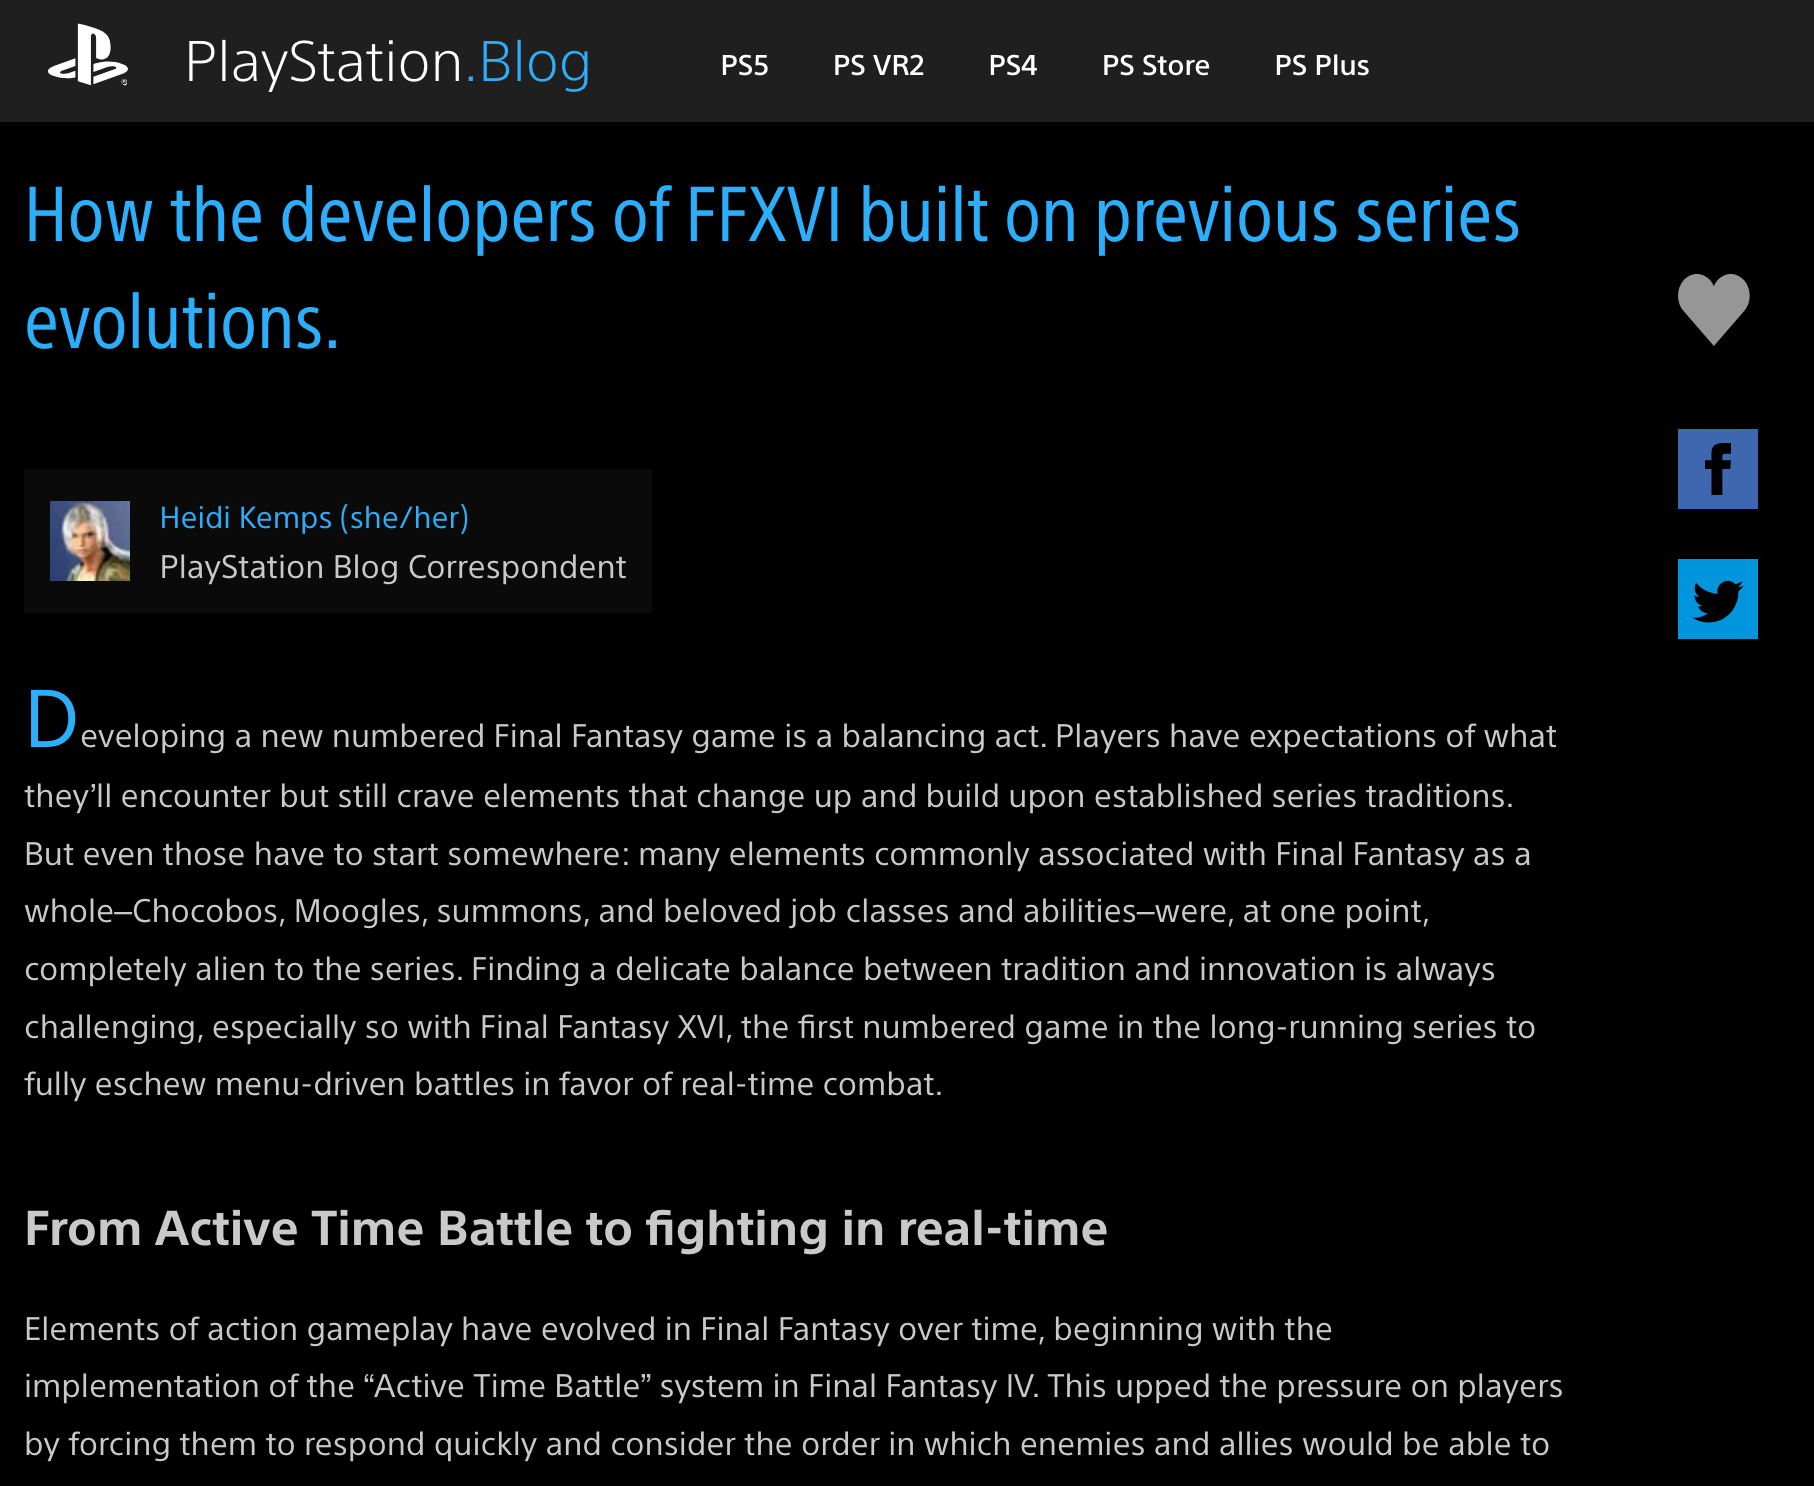Go to the PS VR2 section
Viewport: 1814px width, 1486px height.
click(x=878, y=66)
